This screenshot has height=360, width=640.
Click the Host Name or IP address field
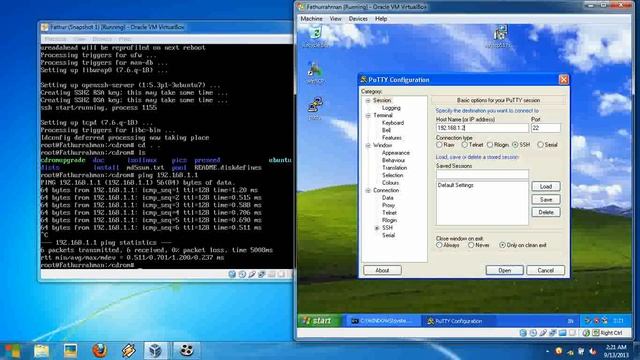pos(482,128)
